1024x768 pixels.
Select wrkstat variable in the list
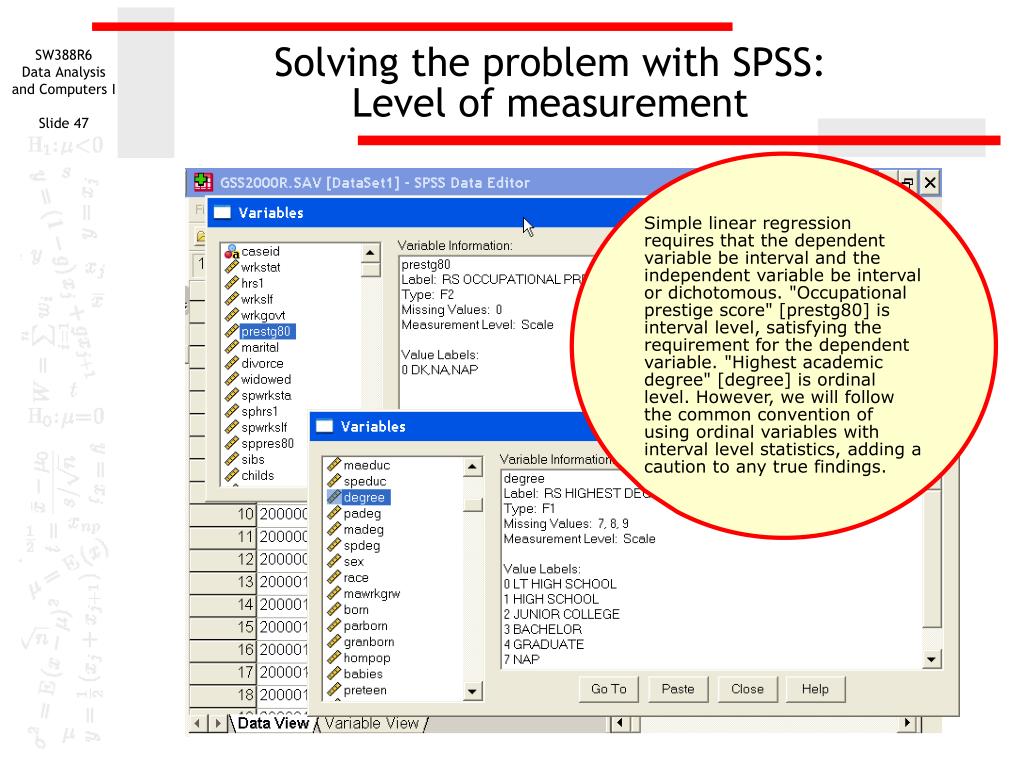pyautogui.click(x=260, y=267)
